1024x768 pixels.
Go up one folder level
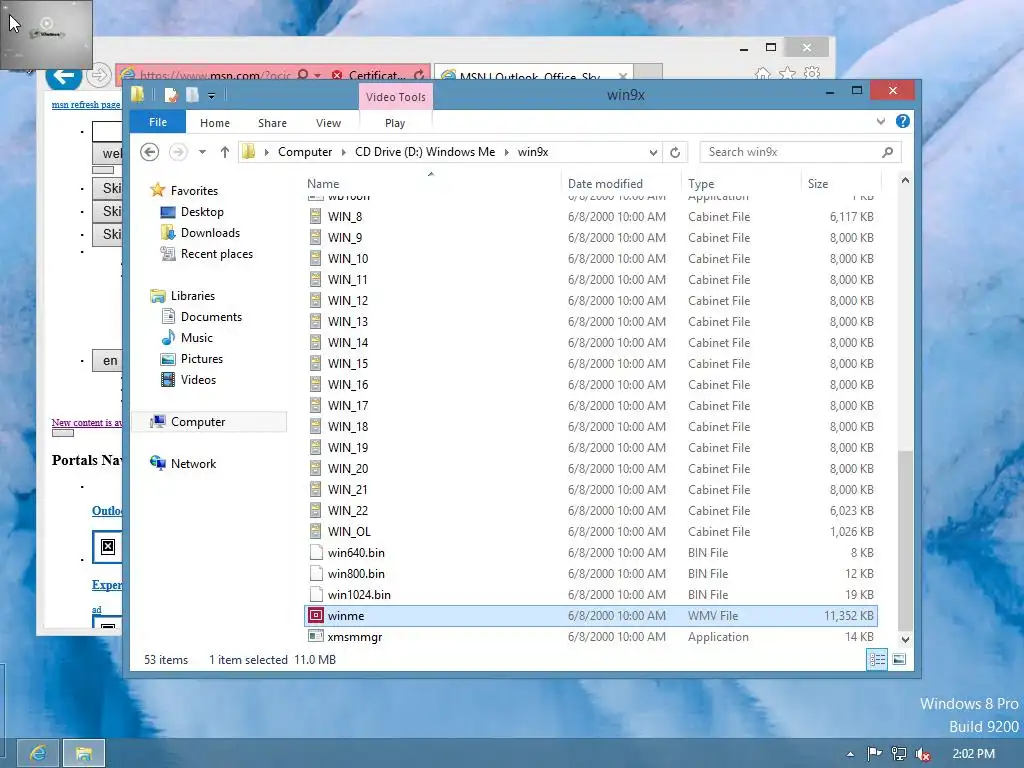pos(225,152)
